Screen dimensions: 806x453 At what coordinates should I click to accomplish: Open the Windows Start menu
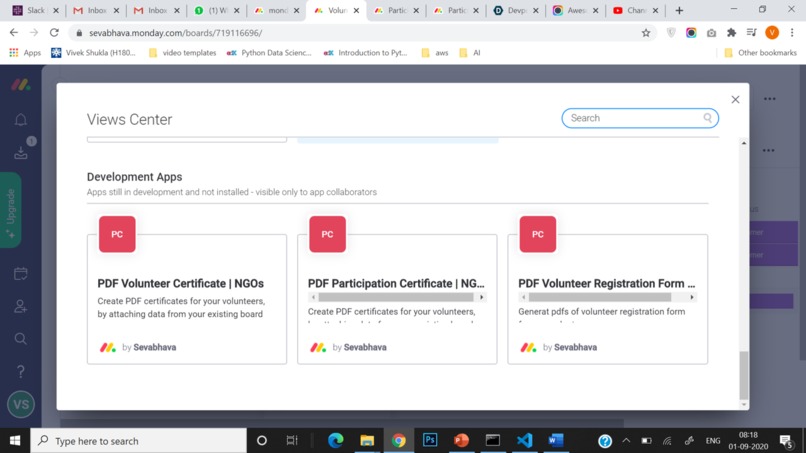15,441
